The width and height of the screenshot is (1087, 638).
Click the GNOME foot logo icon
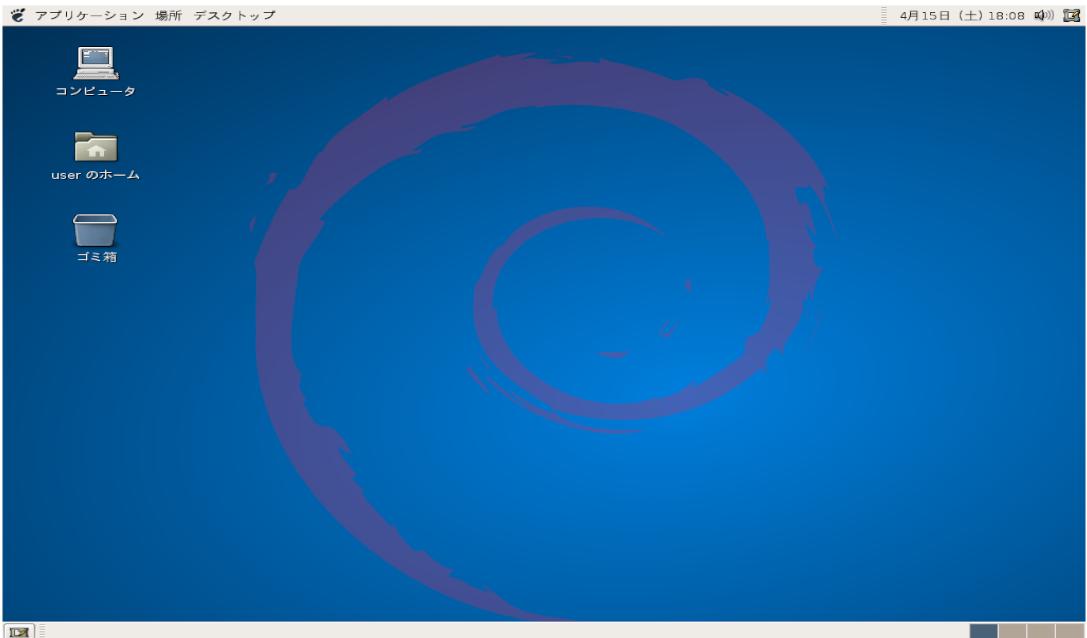18,15
